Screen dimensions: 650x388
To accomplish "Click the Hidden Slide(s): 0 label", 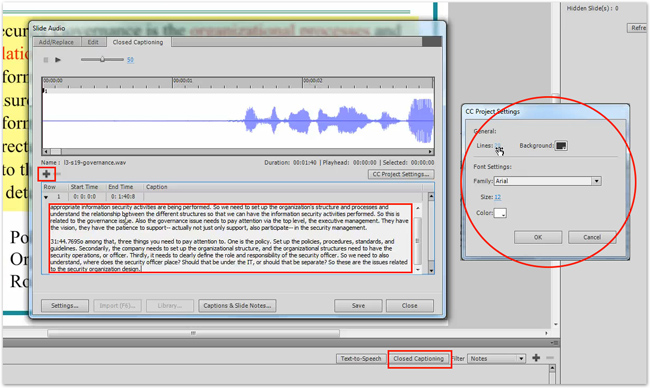I will click(592, 8).
